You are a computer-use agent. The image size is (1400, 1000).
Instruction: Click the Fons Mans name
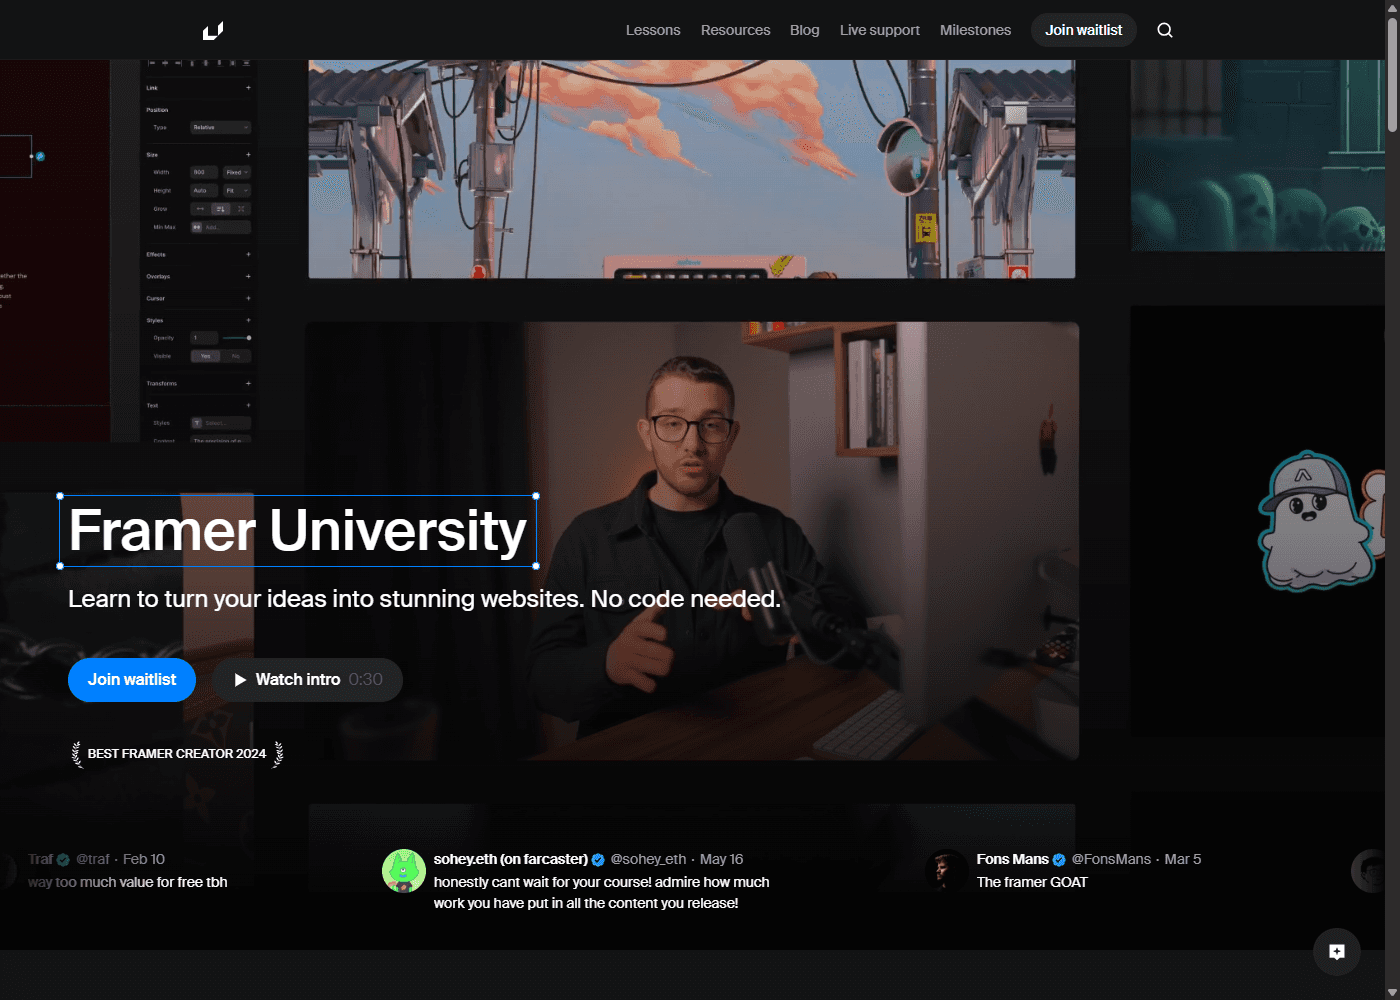(1013, 859)
